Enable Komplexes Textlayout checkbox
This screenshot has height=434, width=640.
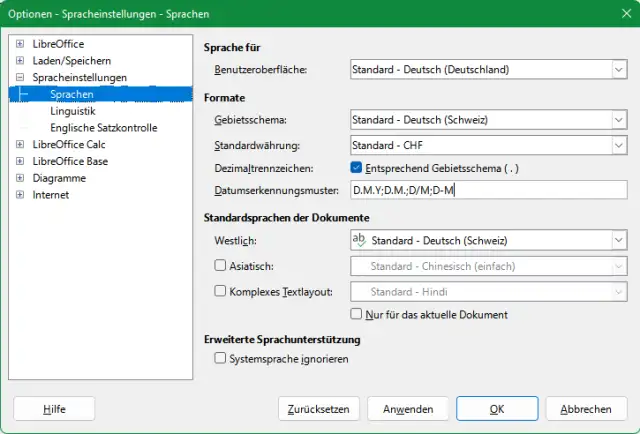coord(221,292)
